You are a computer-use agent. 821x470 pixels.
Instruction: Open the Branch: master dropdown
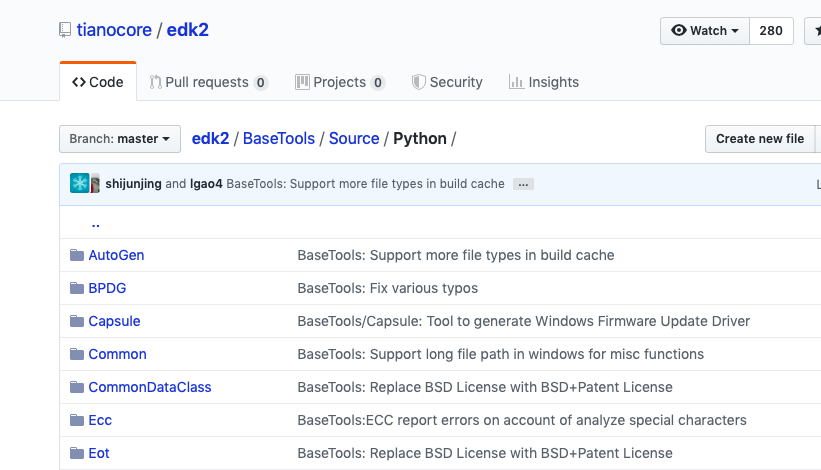[x=120, y=139]
